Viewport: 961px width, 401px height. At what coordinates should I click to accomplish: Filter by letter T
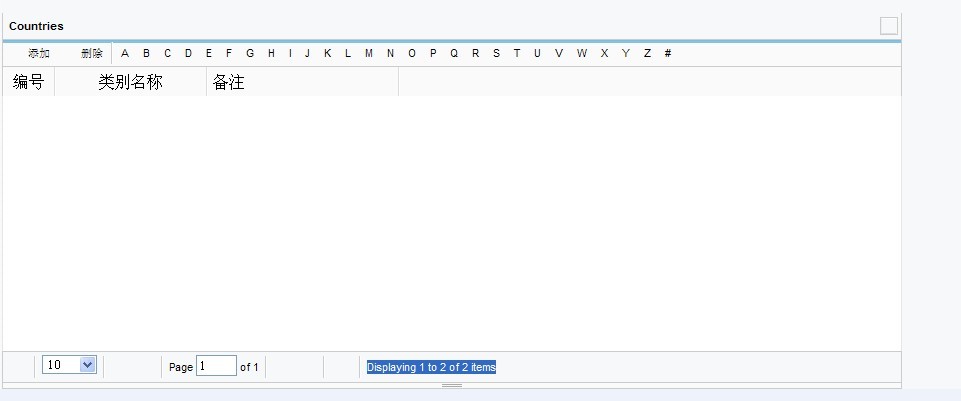[517, 53]
